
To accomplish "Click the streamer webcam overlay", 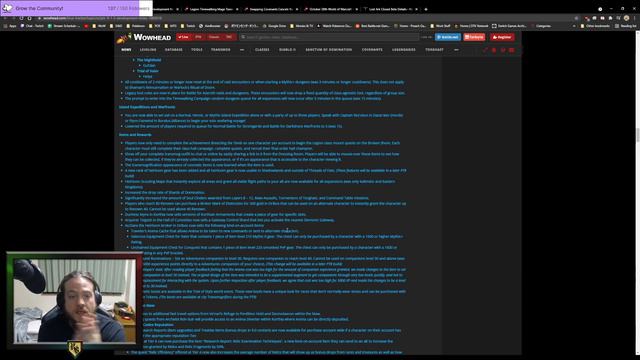I will point(75,301).
